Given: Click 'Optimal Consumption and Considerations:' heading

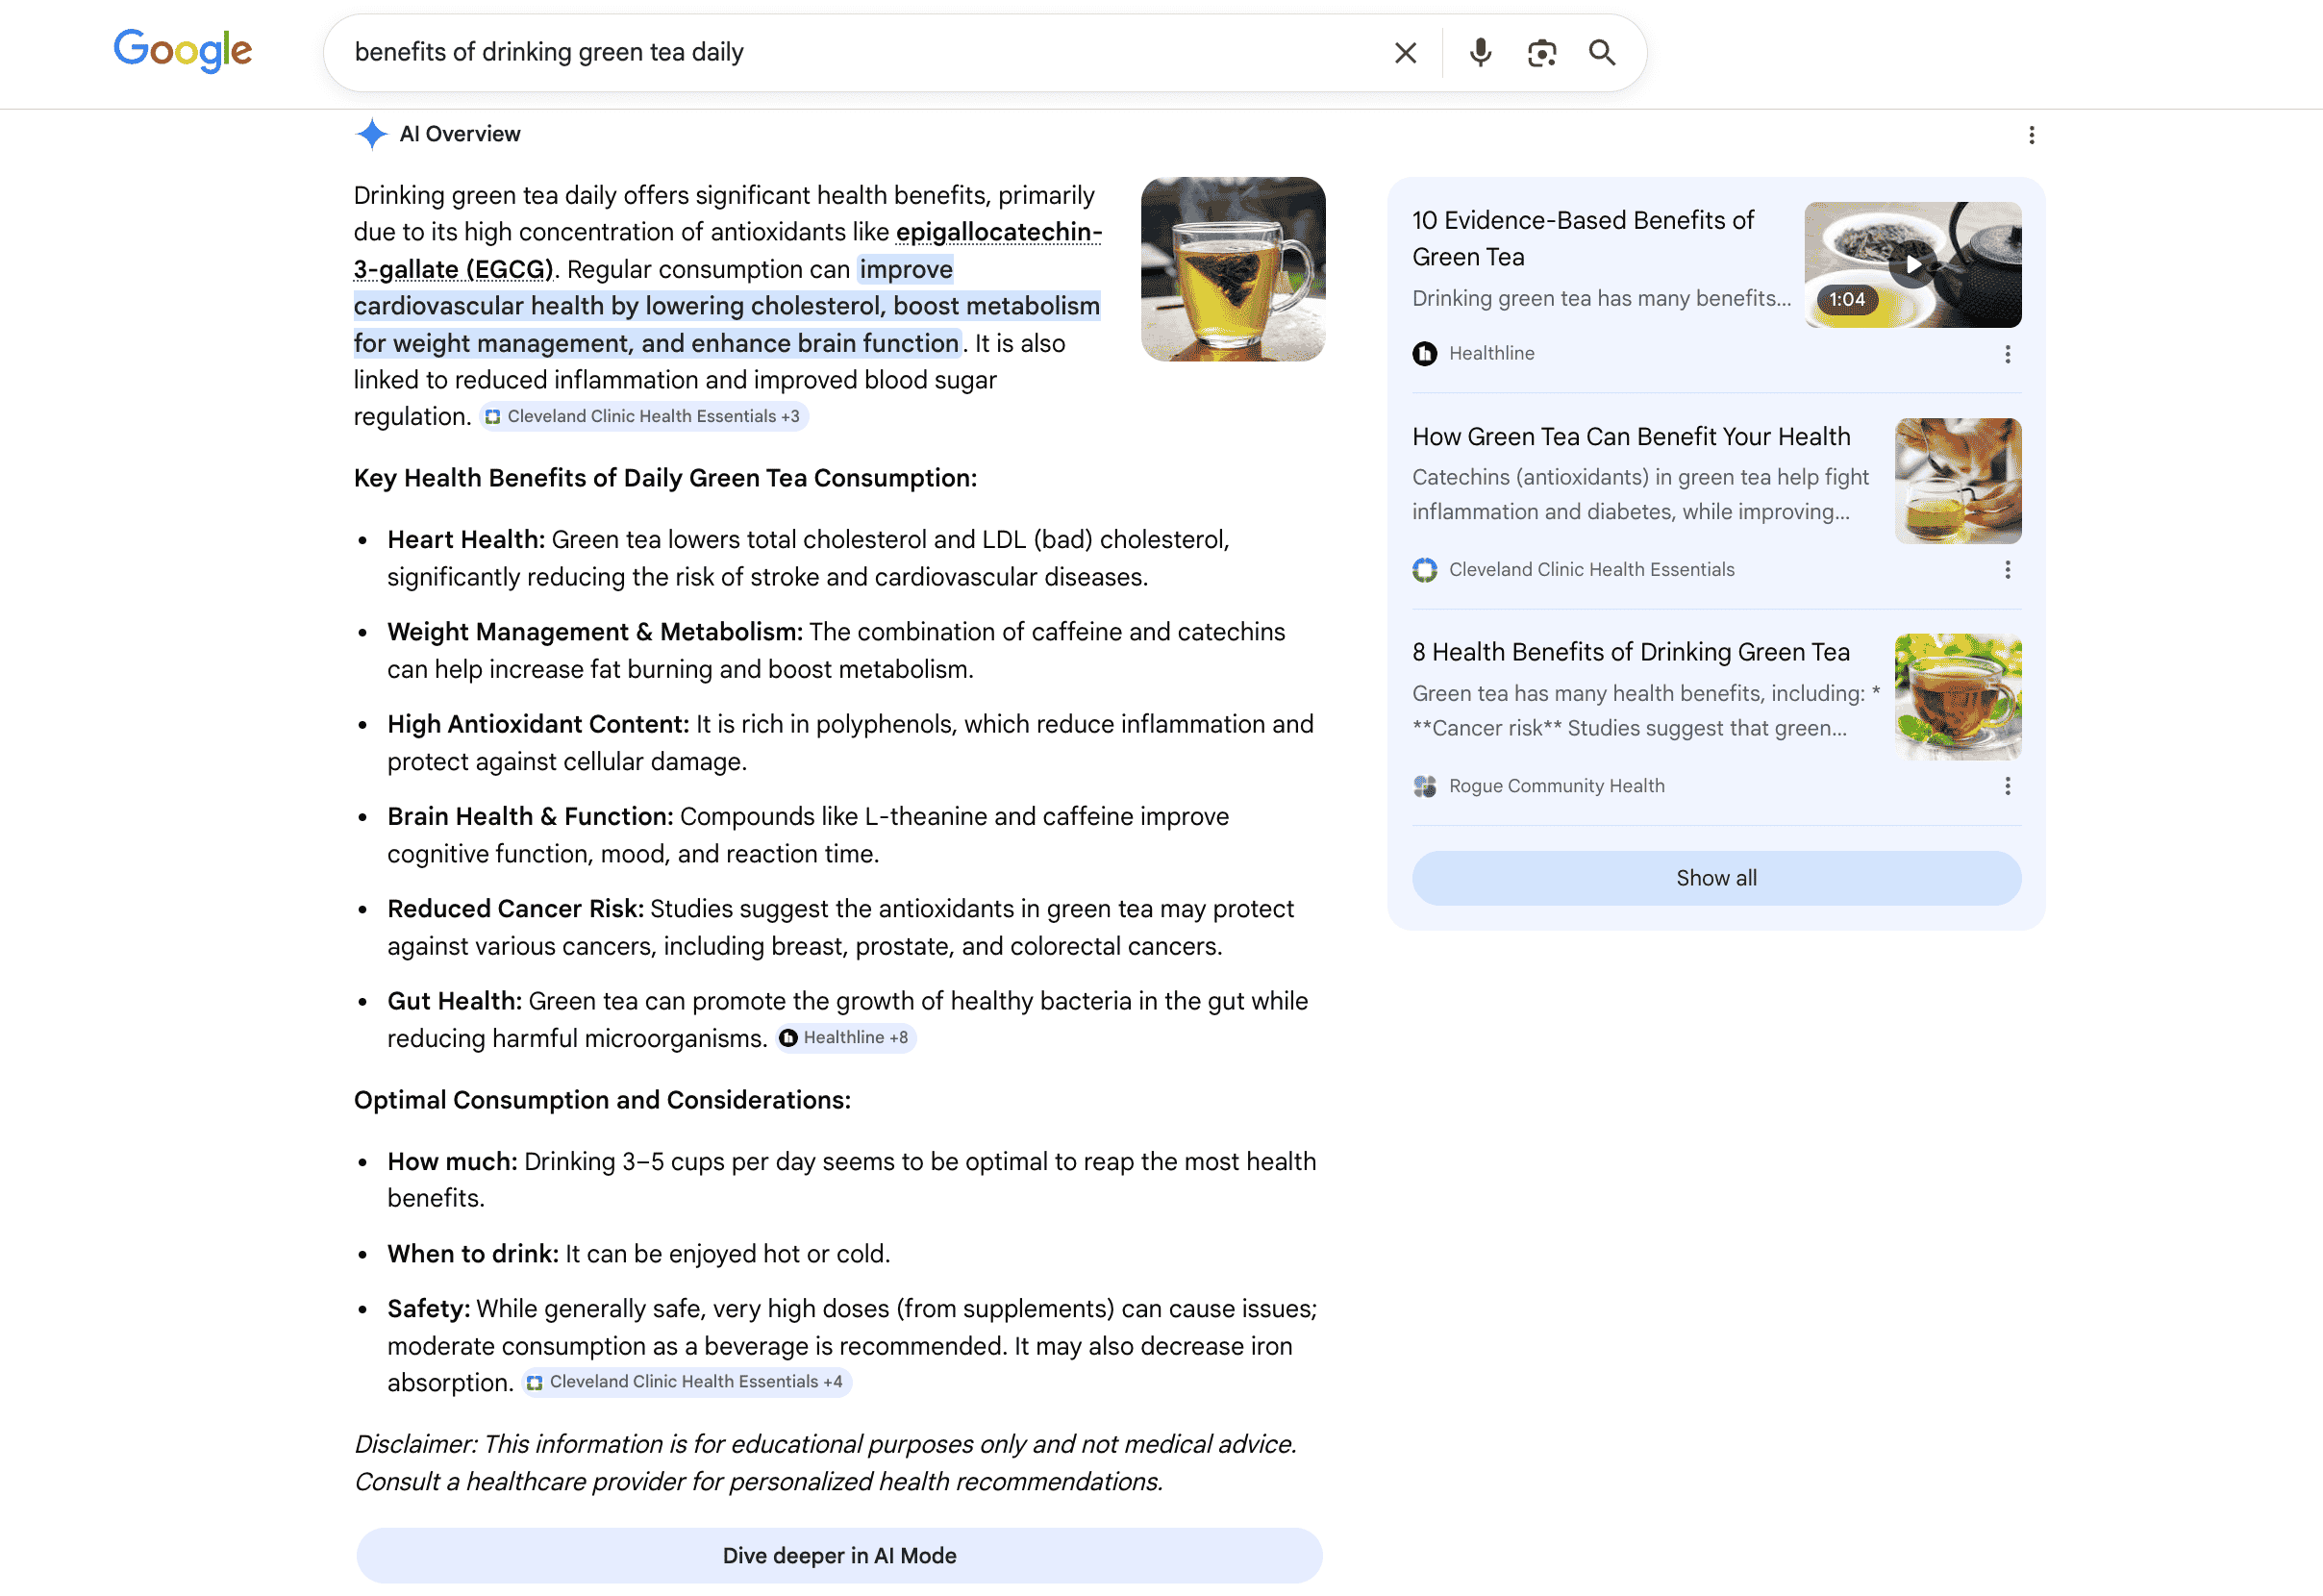Looking at the screenshot, I should (602, 1100).
